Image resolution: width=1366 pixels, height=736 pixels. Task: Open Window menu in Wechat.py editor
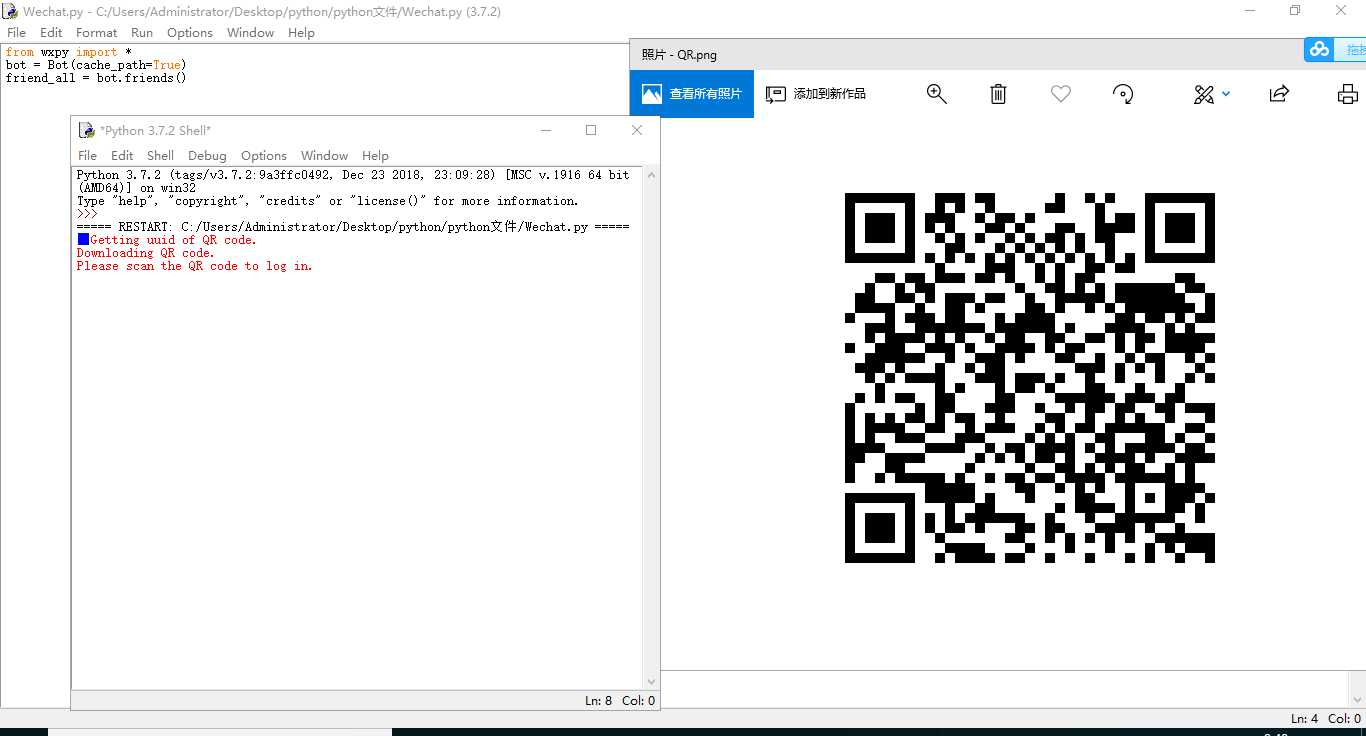pos(250,33)
